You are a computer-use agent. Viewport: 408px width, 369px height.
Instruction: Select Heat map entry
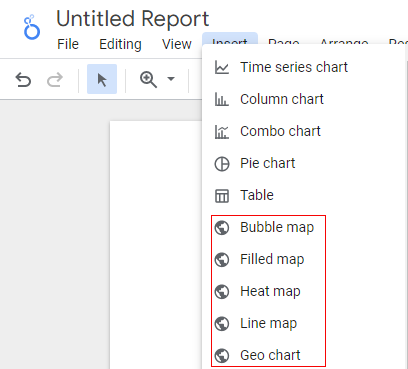304,291
